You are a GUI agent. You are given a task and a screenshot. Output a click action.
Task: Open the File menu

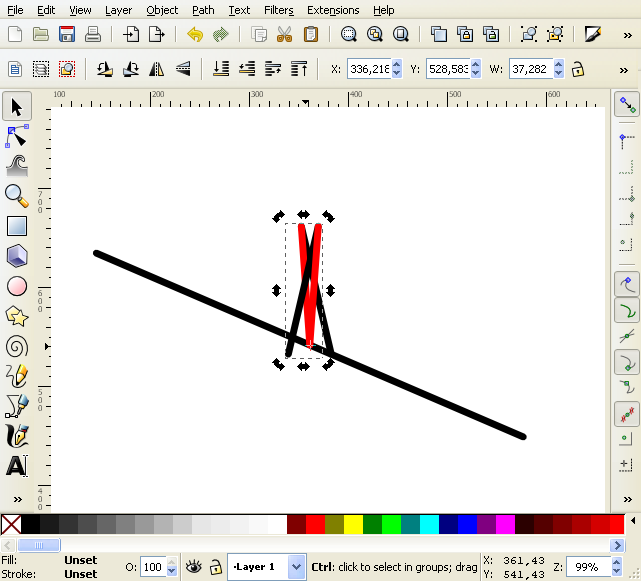point(15,10)
